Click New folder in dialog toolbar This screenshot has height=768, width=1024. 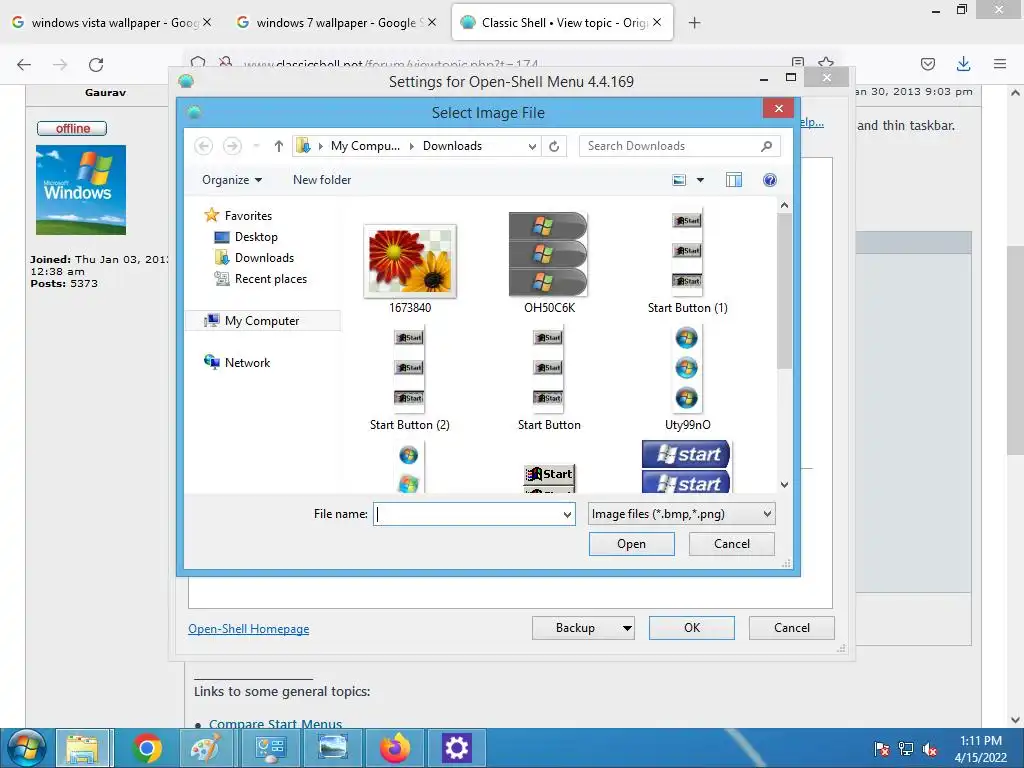(x=322, y=180)
